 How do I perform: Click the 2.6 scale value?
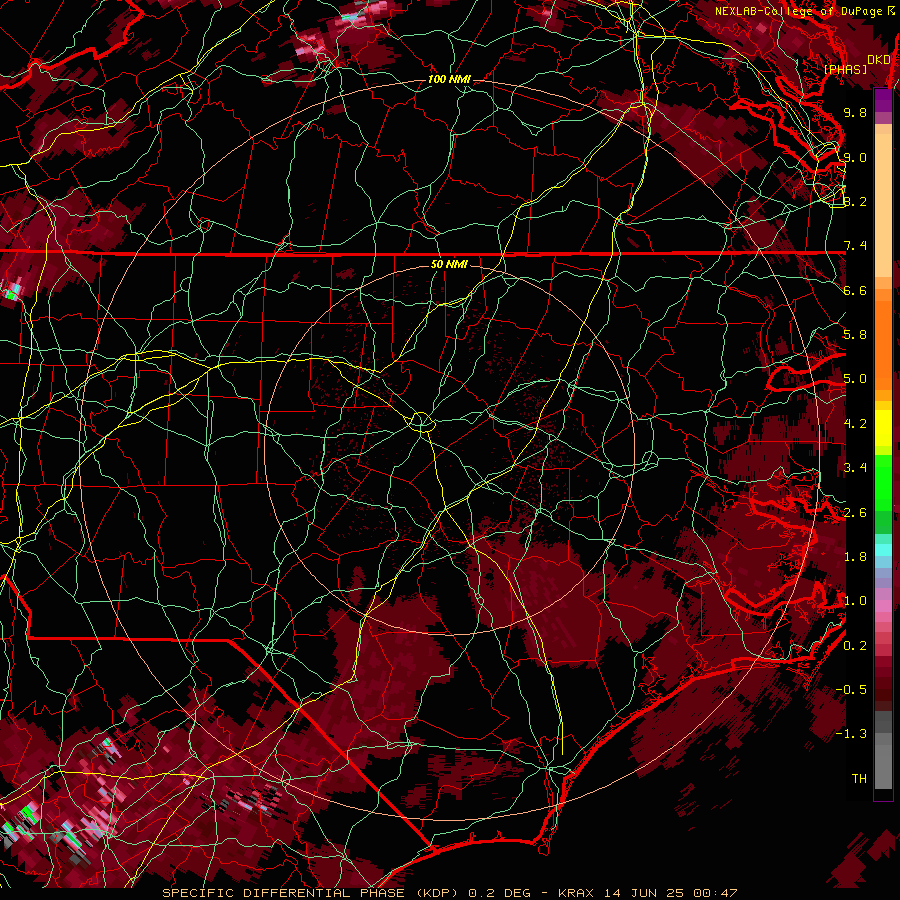click(855, 513)
